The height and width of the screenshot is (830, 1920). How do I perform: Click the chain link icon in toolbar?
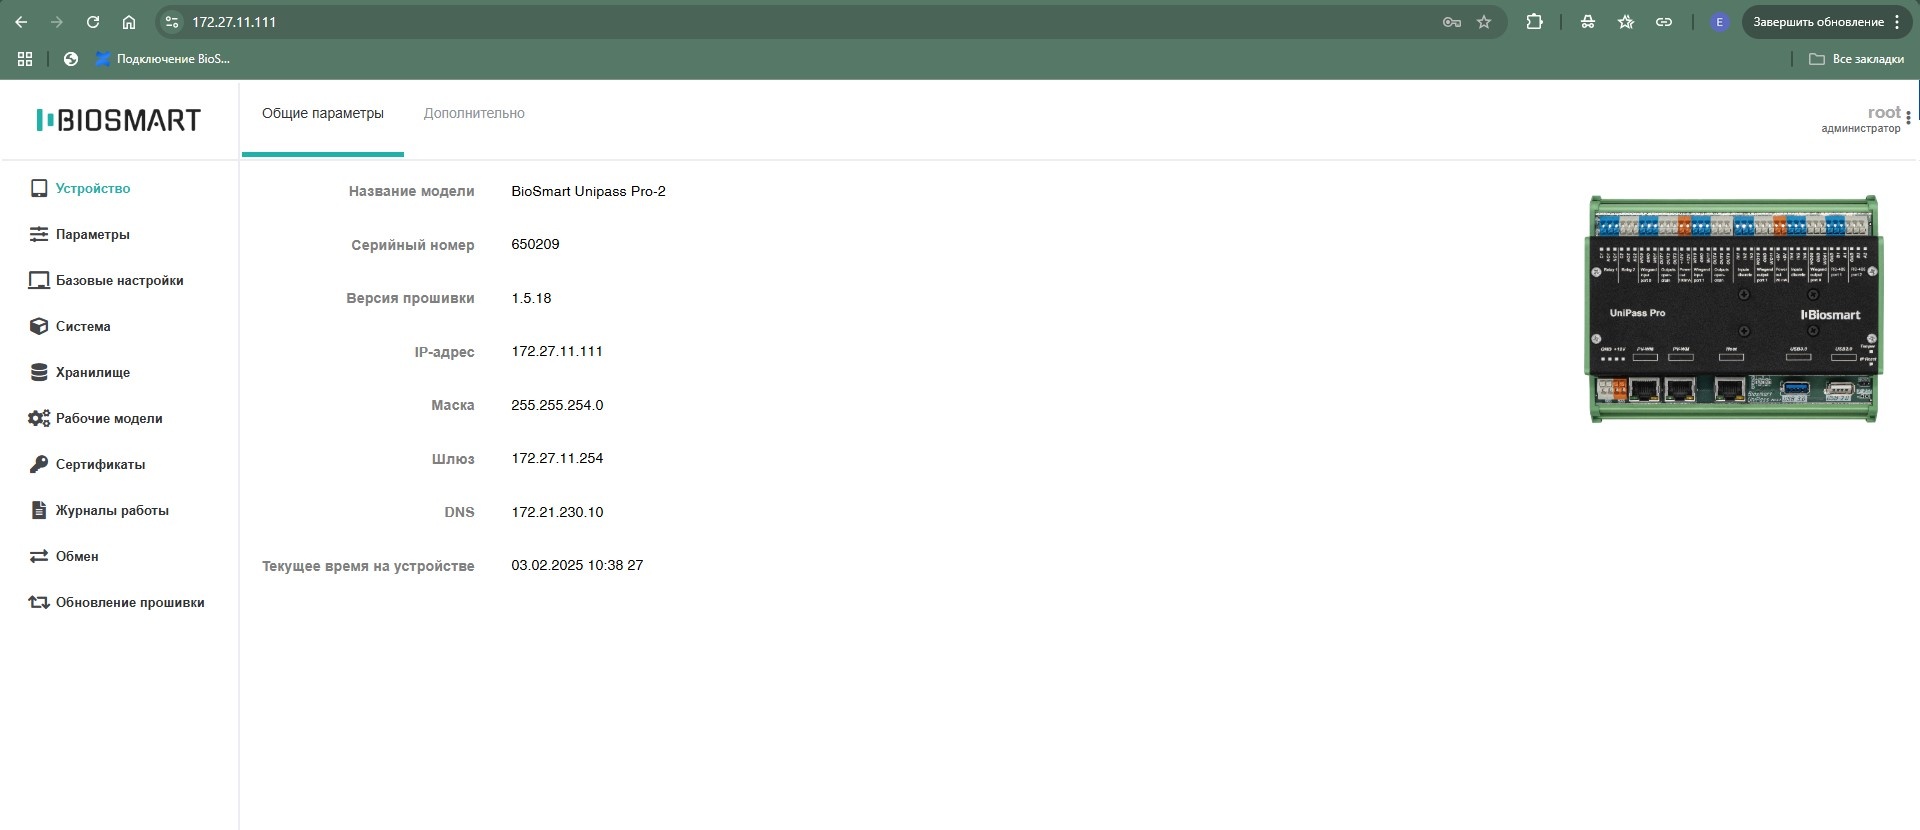(1664, 22)
